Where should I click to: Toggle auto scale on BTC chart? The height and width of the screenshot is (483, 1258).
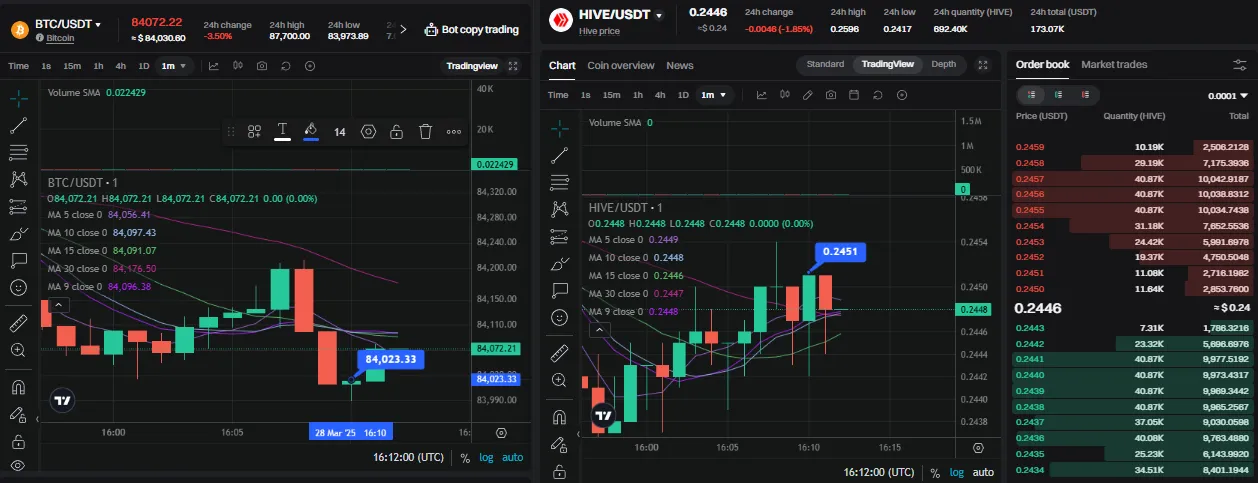click(x=512, y=457)
